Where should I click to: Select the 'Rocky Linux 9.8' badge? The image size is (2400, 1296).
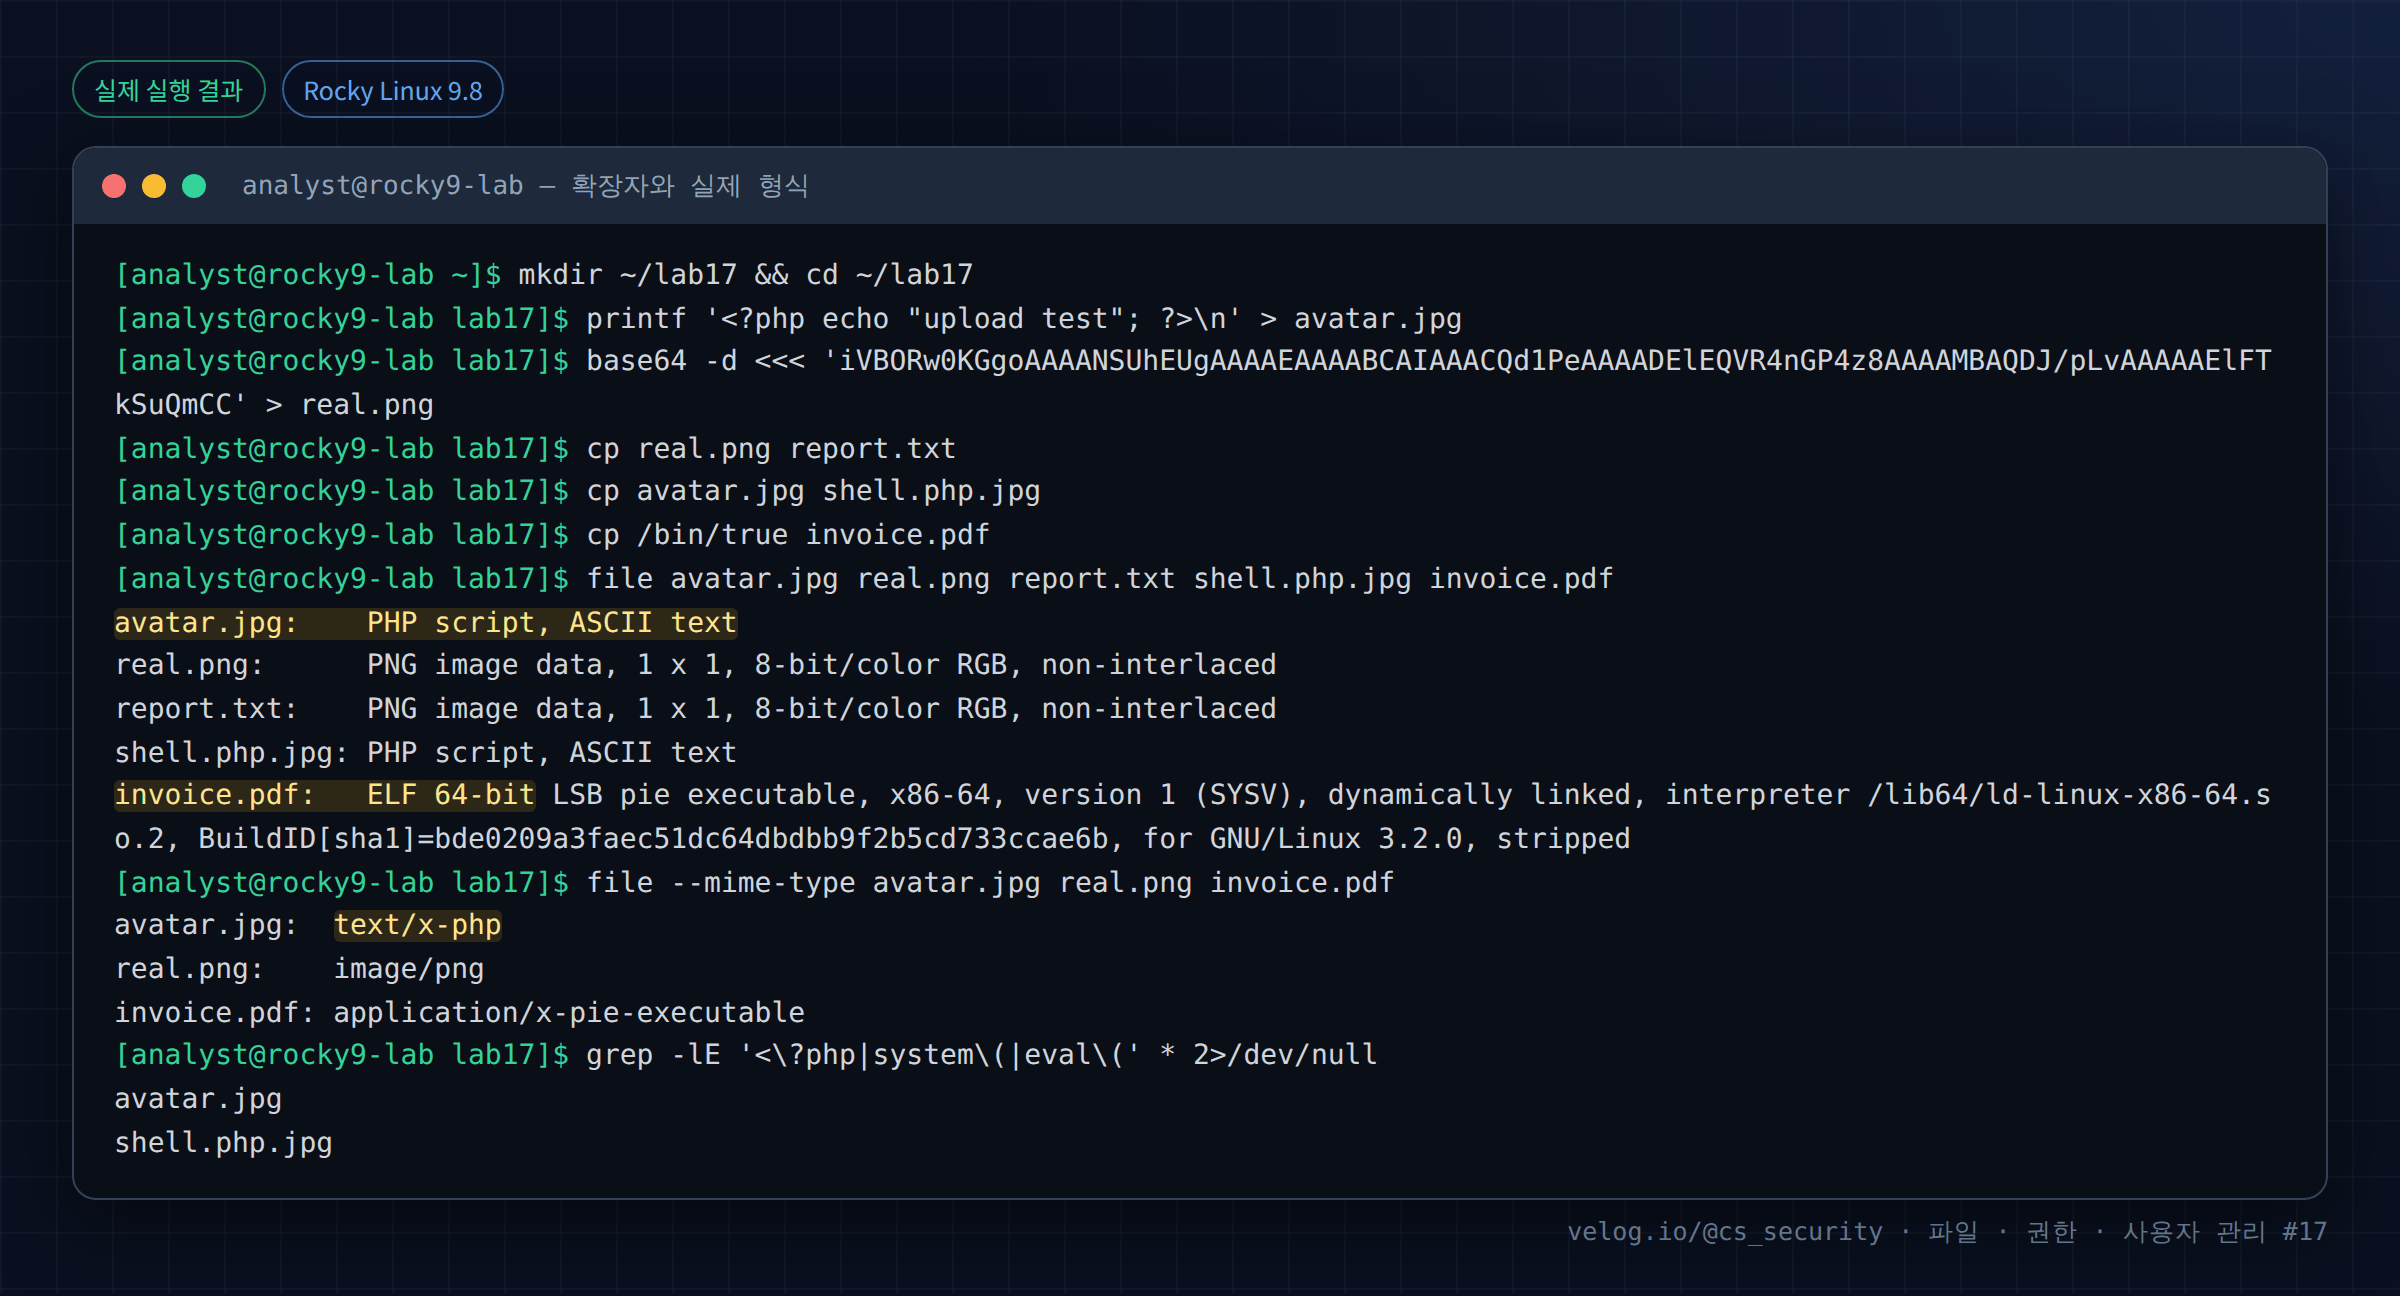(393, 90)
